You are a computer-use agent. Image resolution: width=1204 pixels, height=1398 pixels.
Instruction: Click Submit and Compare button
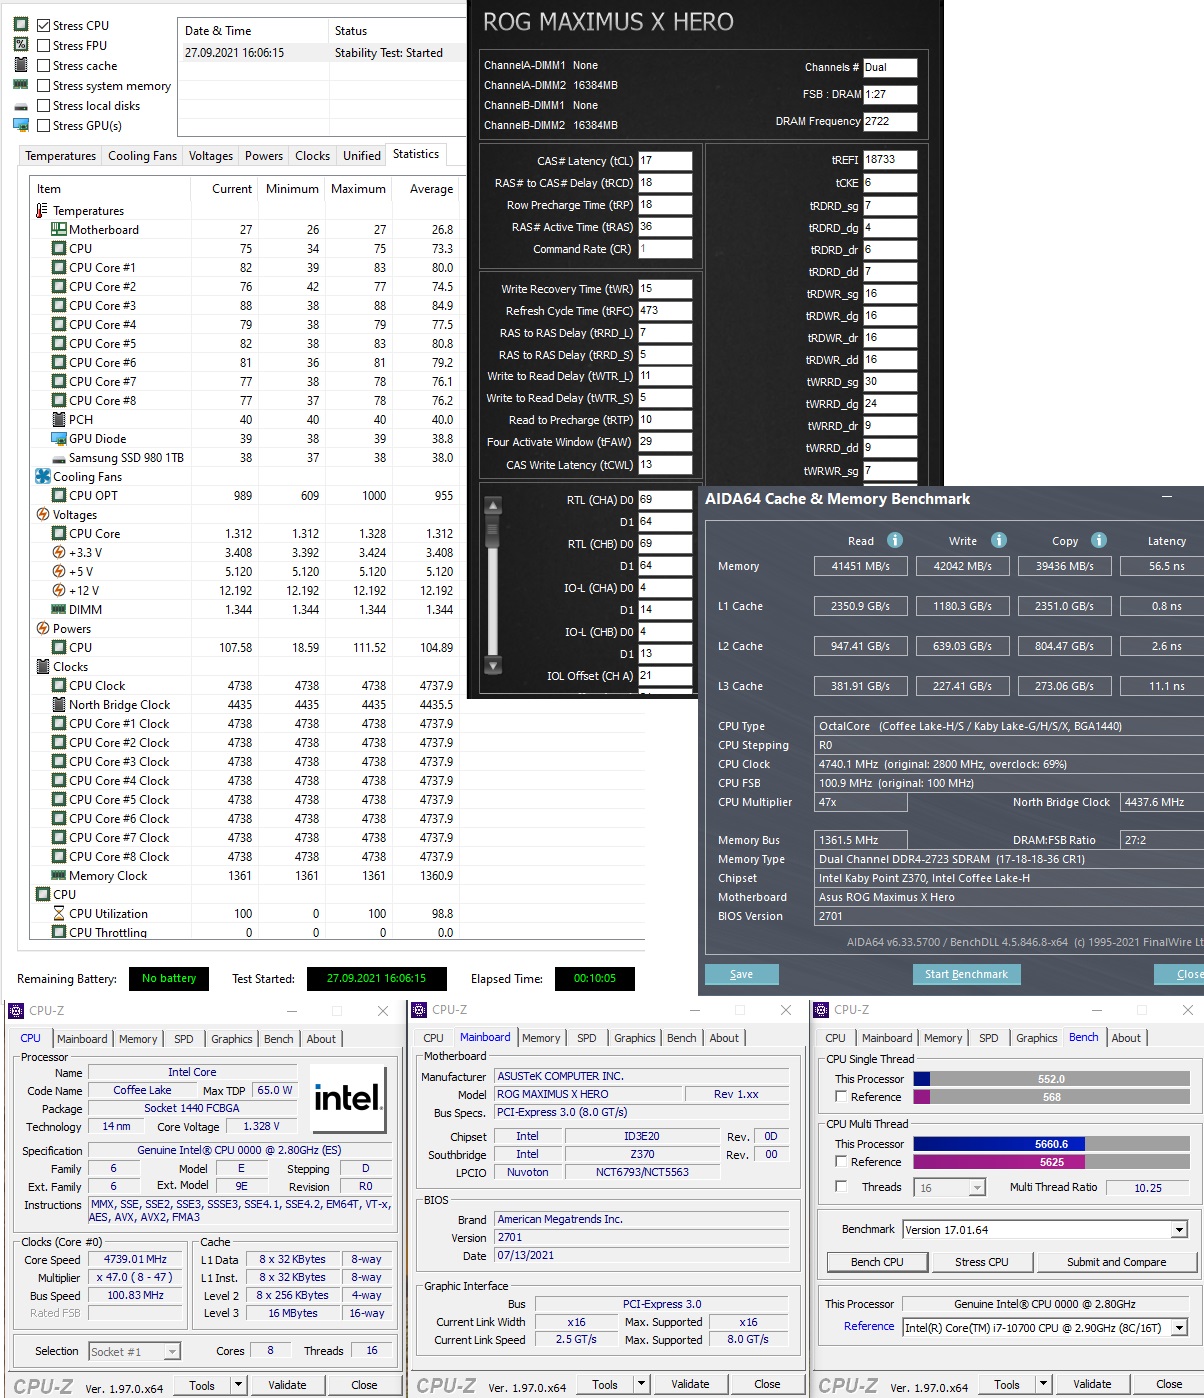coord(1116,1262)
